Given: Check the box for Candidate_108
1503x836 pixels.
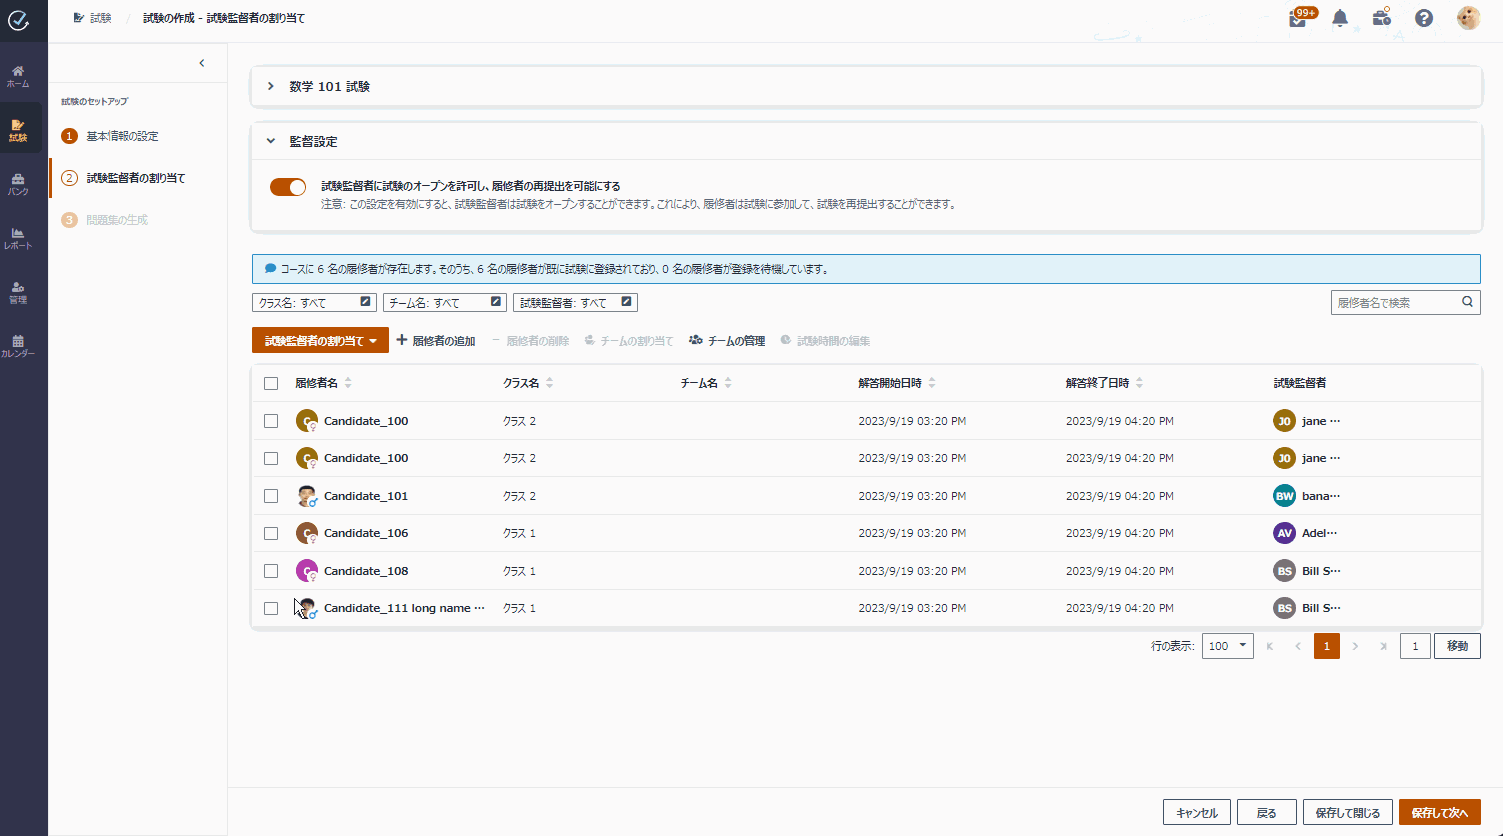Looking at the screenshot, I should tap(271, 571).
